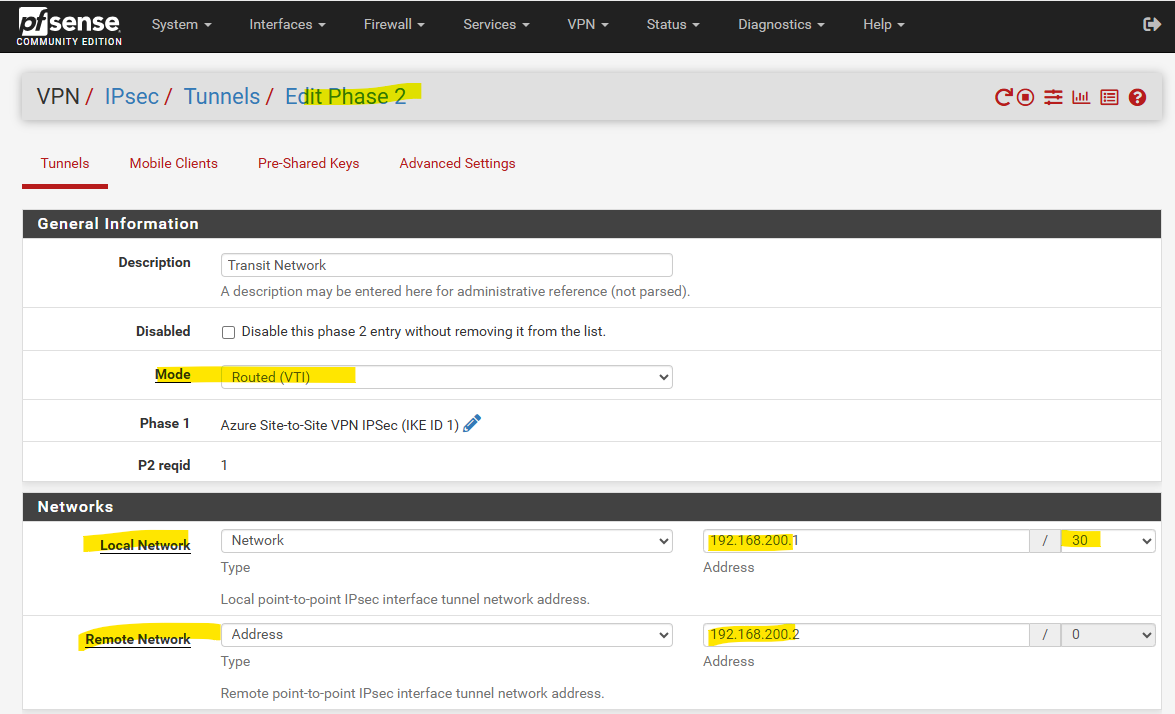
Task: Open the status chart icon
Action: pyautogui.click(x=1081, y=97)
